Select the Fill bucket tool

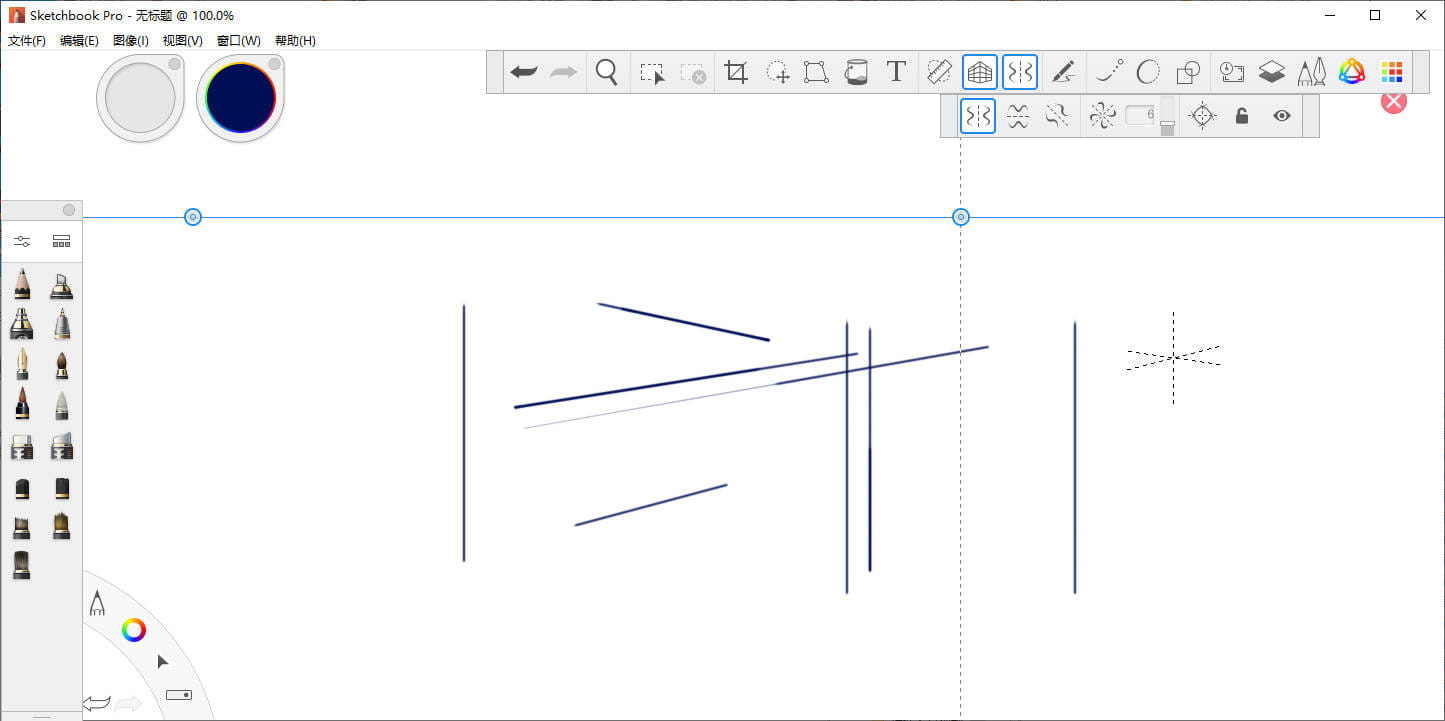(856, 71)
